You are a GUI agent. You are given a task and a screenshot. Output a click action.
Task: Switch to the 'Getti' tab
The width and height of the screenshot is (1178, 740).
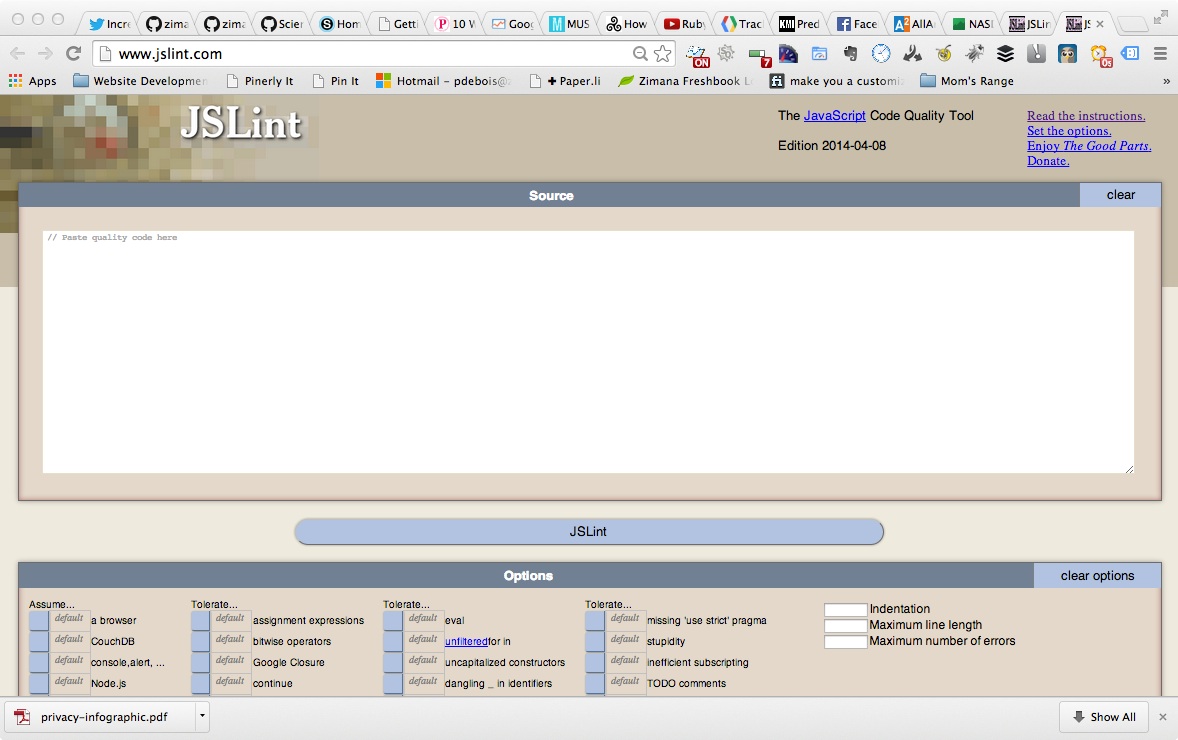pyautogui.click(x=397, y=23)
